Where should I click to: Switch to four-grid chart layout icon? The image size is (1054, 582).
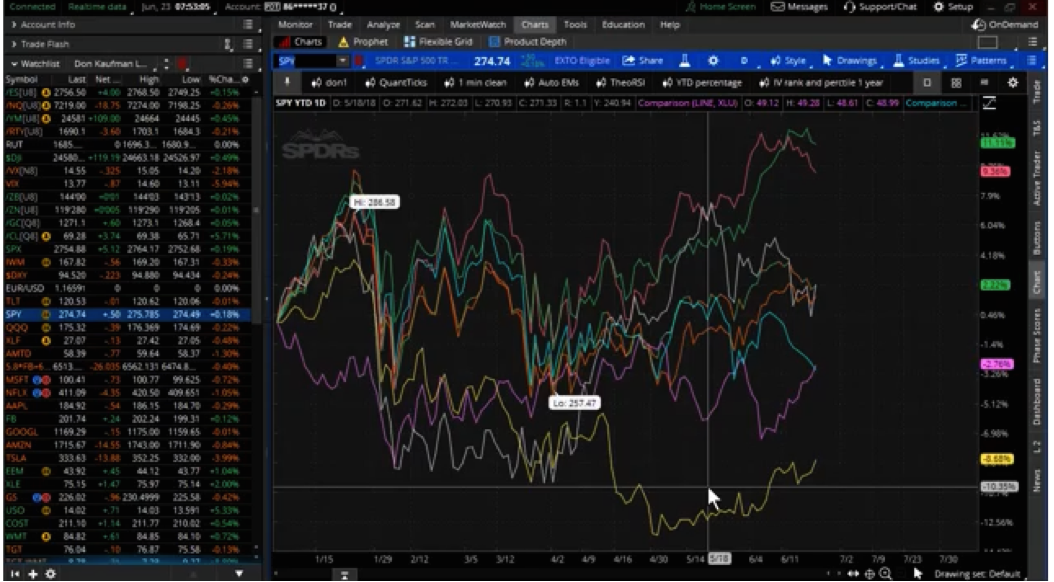[955, 82]
